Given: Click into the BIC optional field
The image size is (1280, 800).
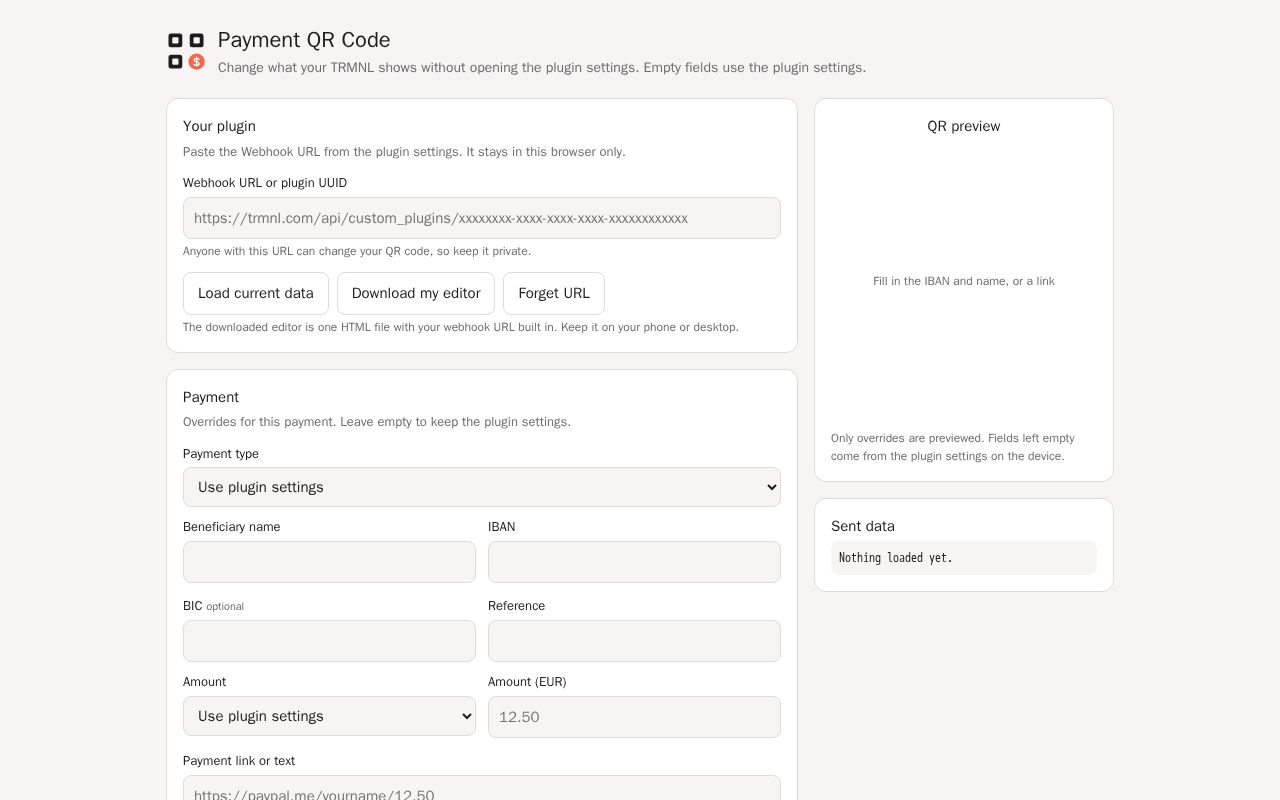Looking at the screenshot, I should [x=329, y=641].
